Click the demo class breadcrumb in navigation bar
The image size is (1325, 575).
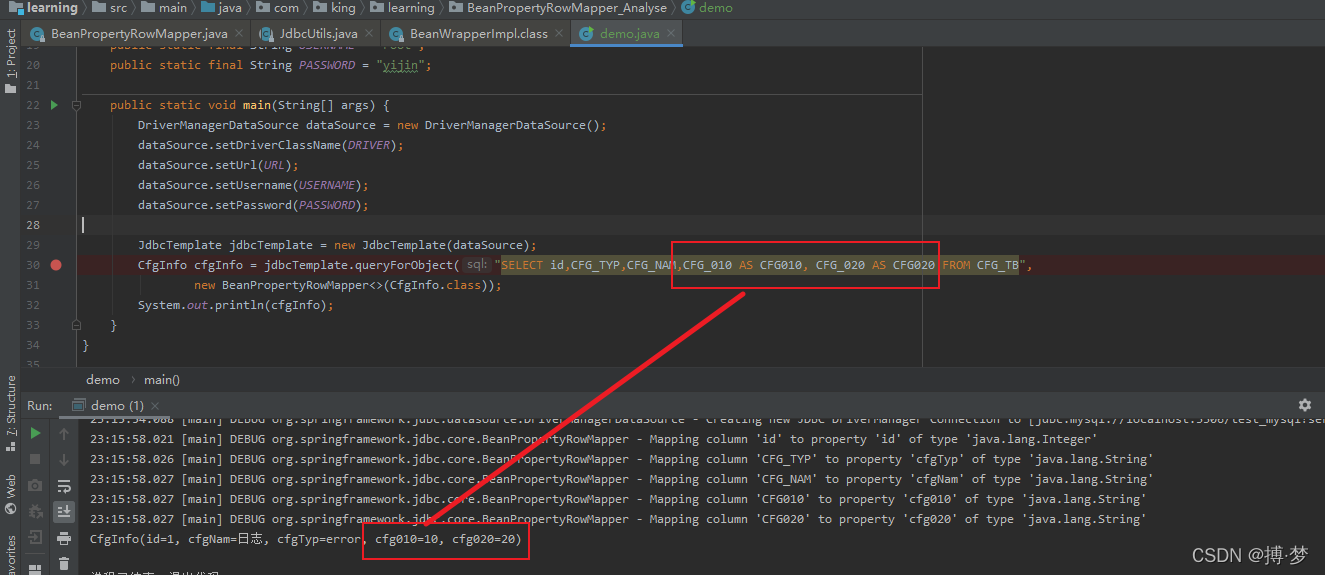(707, 8)
